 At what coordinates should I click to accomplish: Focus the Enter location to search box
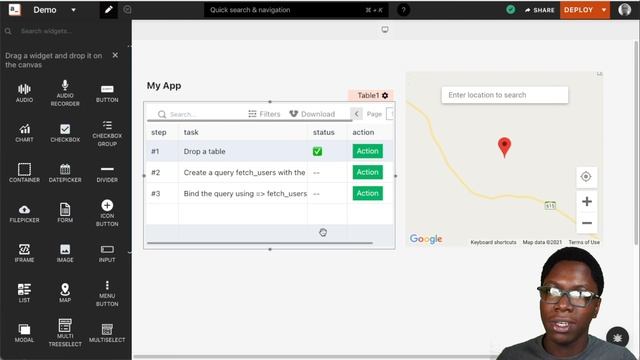click(504, 95)
